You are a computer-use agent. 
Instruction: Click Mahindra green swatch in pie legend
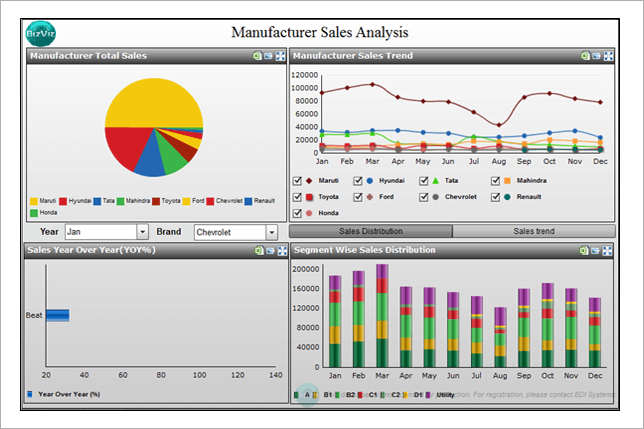coord(120,201)
